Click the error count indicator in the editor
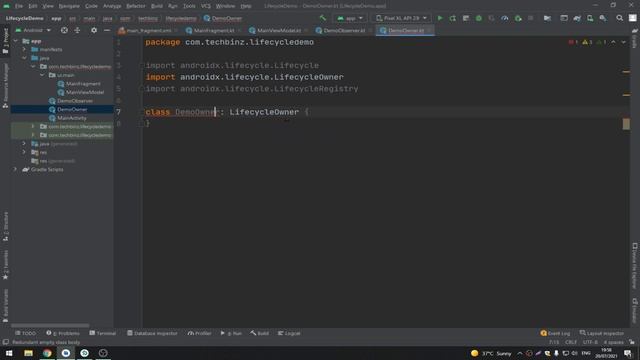This screenshot has width=640, height=360. click(573, 42)
